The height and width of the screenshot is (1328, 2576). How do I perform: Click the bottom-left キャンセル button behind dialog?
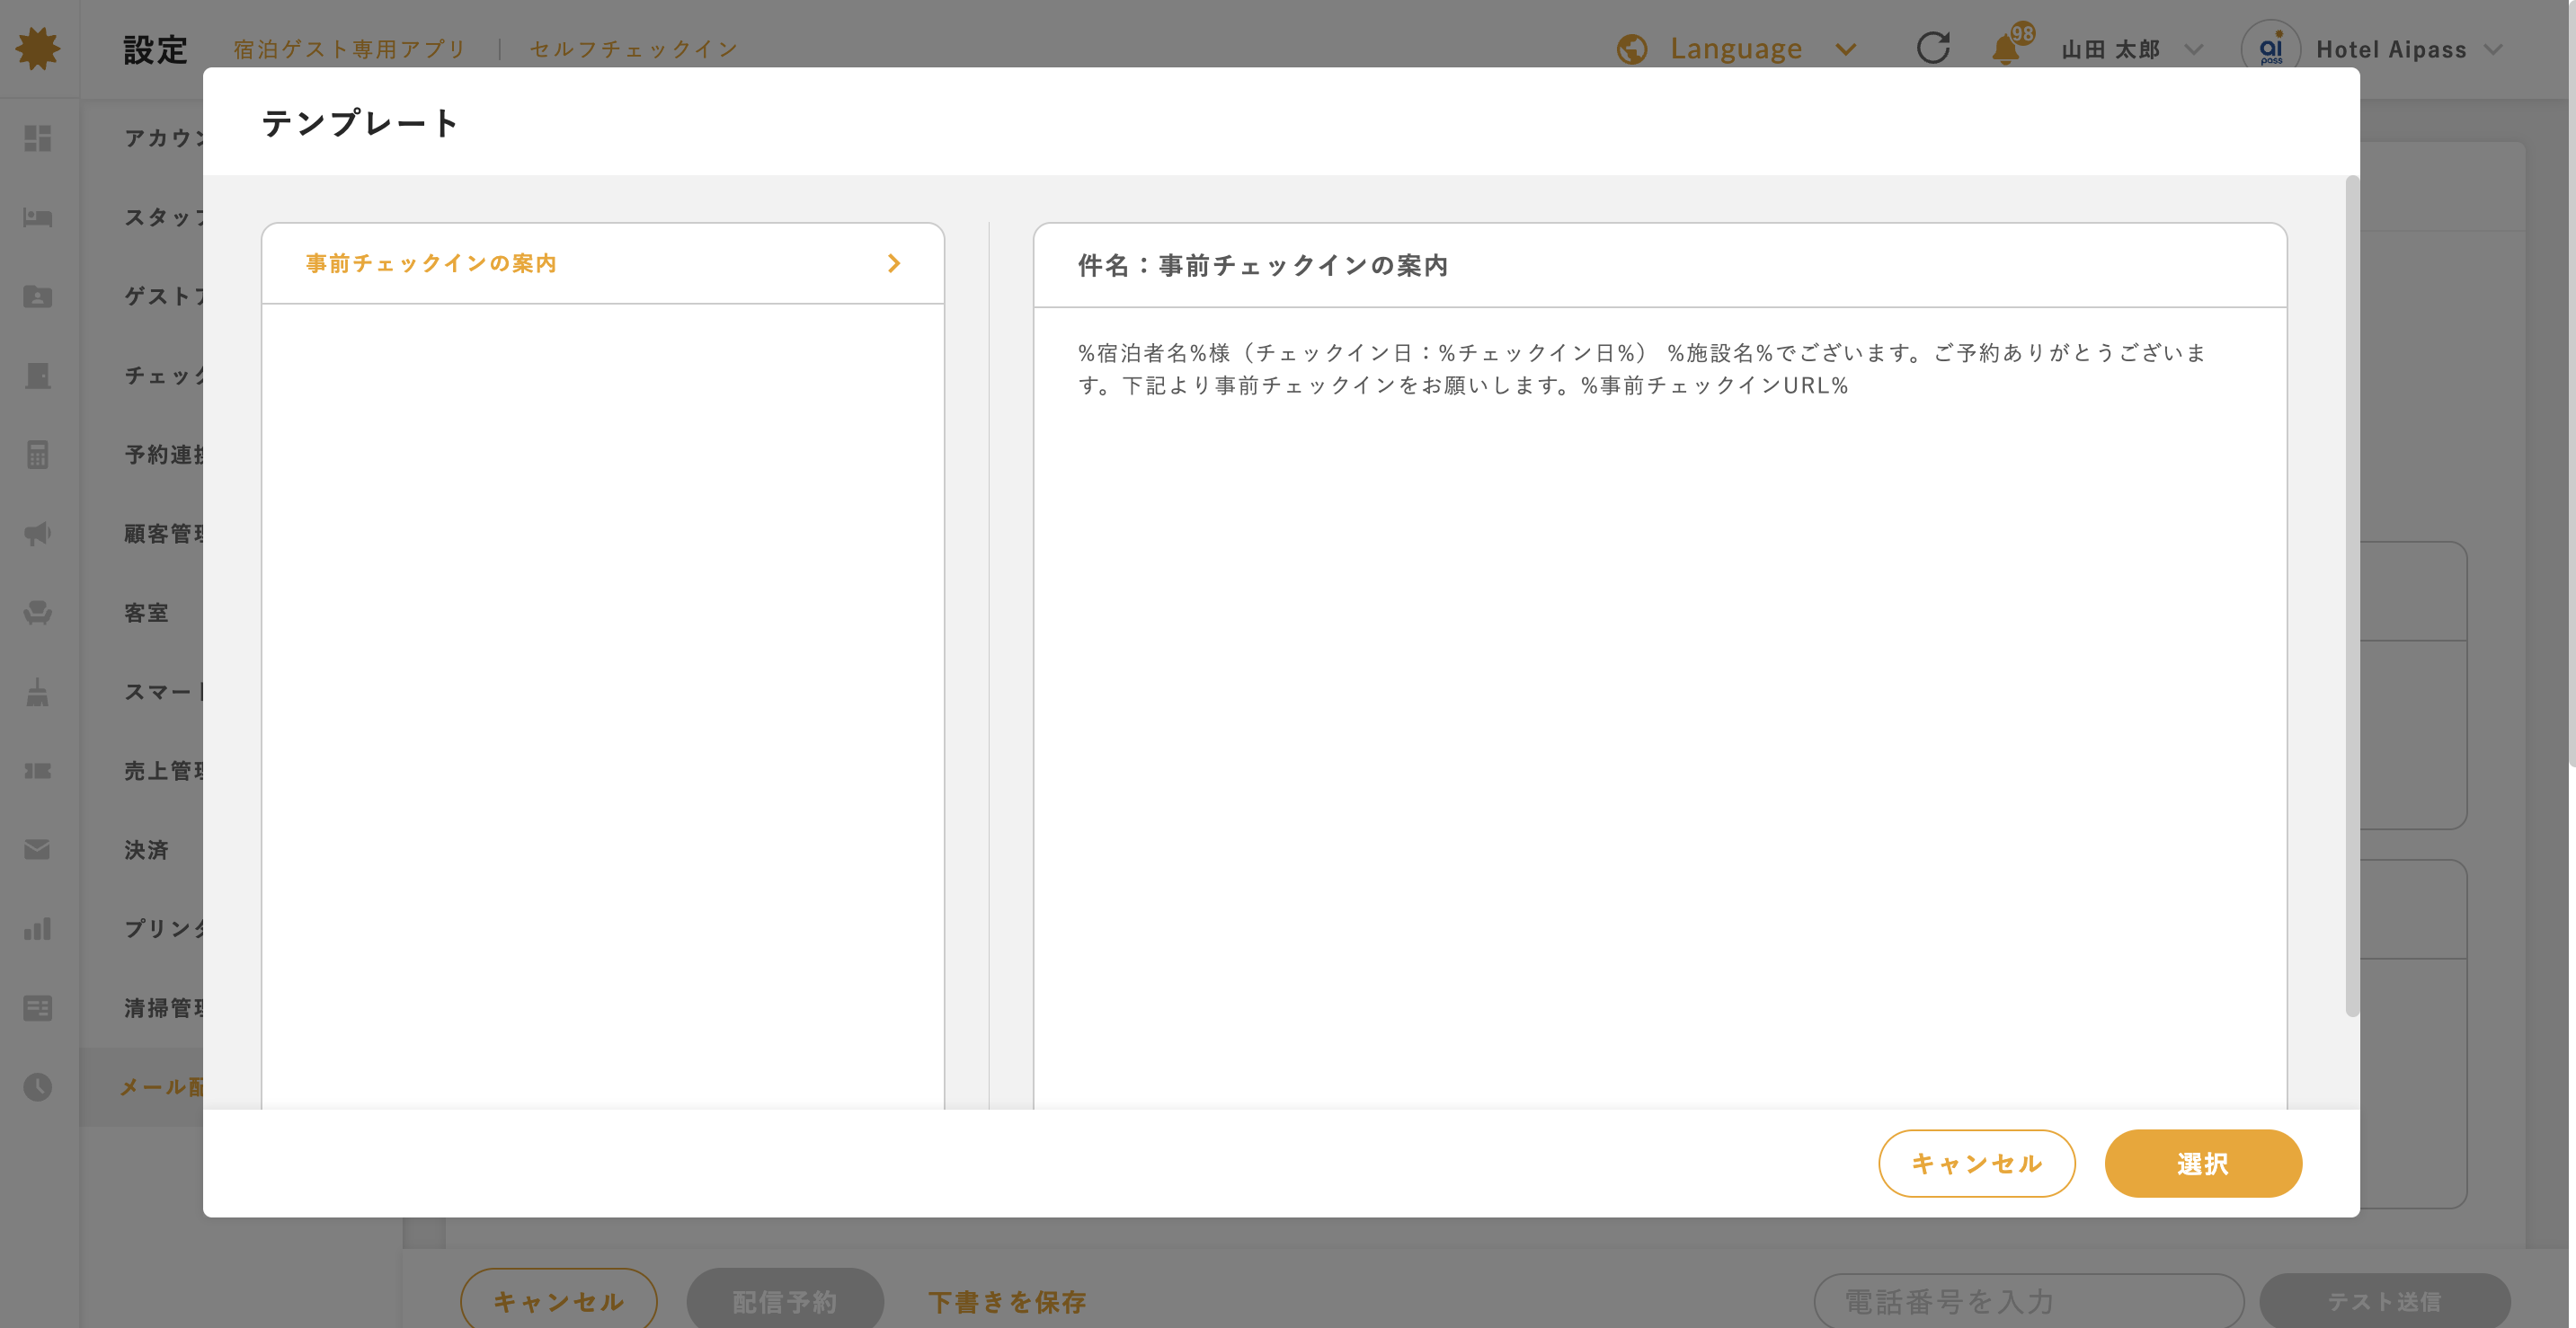[559, 1300]
